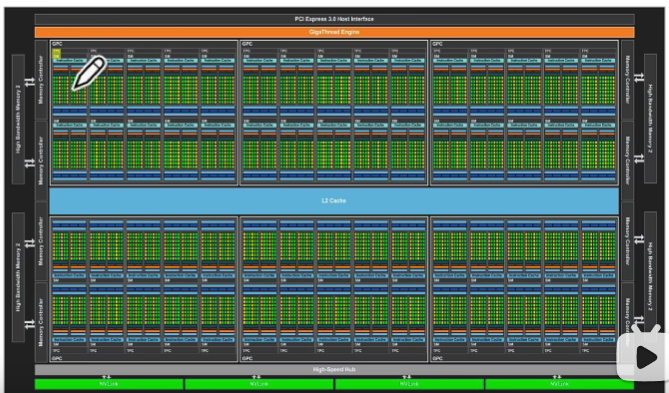Click the gray High-Speed Hub bar
The width and height of the screenshot is (669, 393).
click(334, 370)
